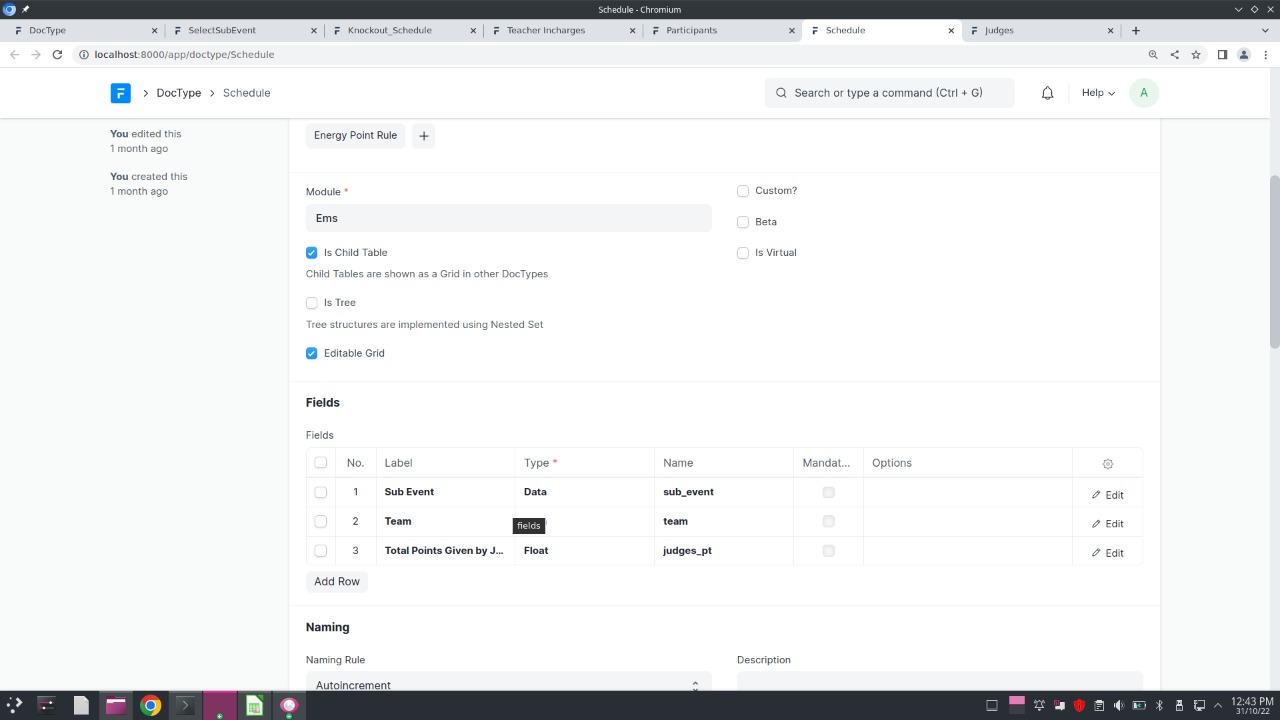Click the Add Row button
The height and width of the screenshot is (720, 1280).
click(337, 582)
